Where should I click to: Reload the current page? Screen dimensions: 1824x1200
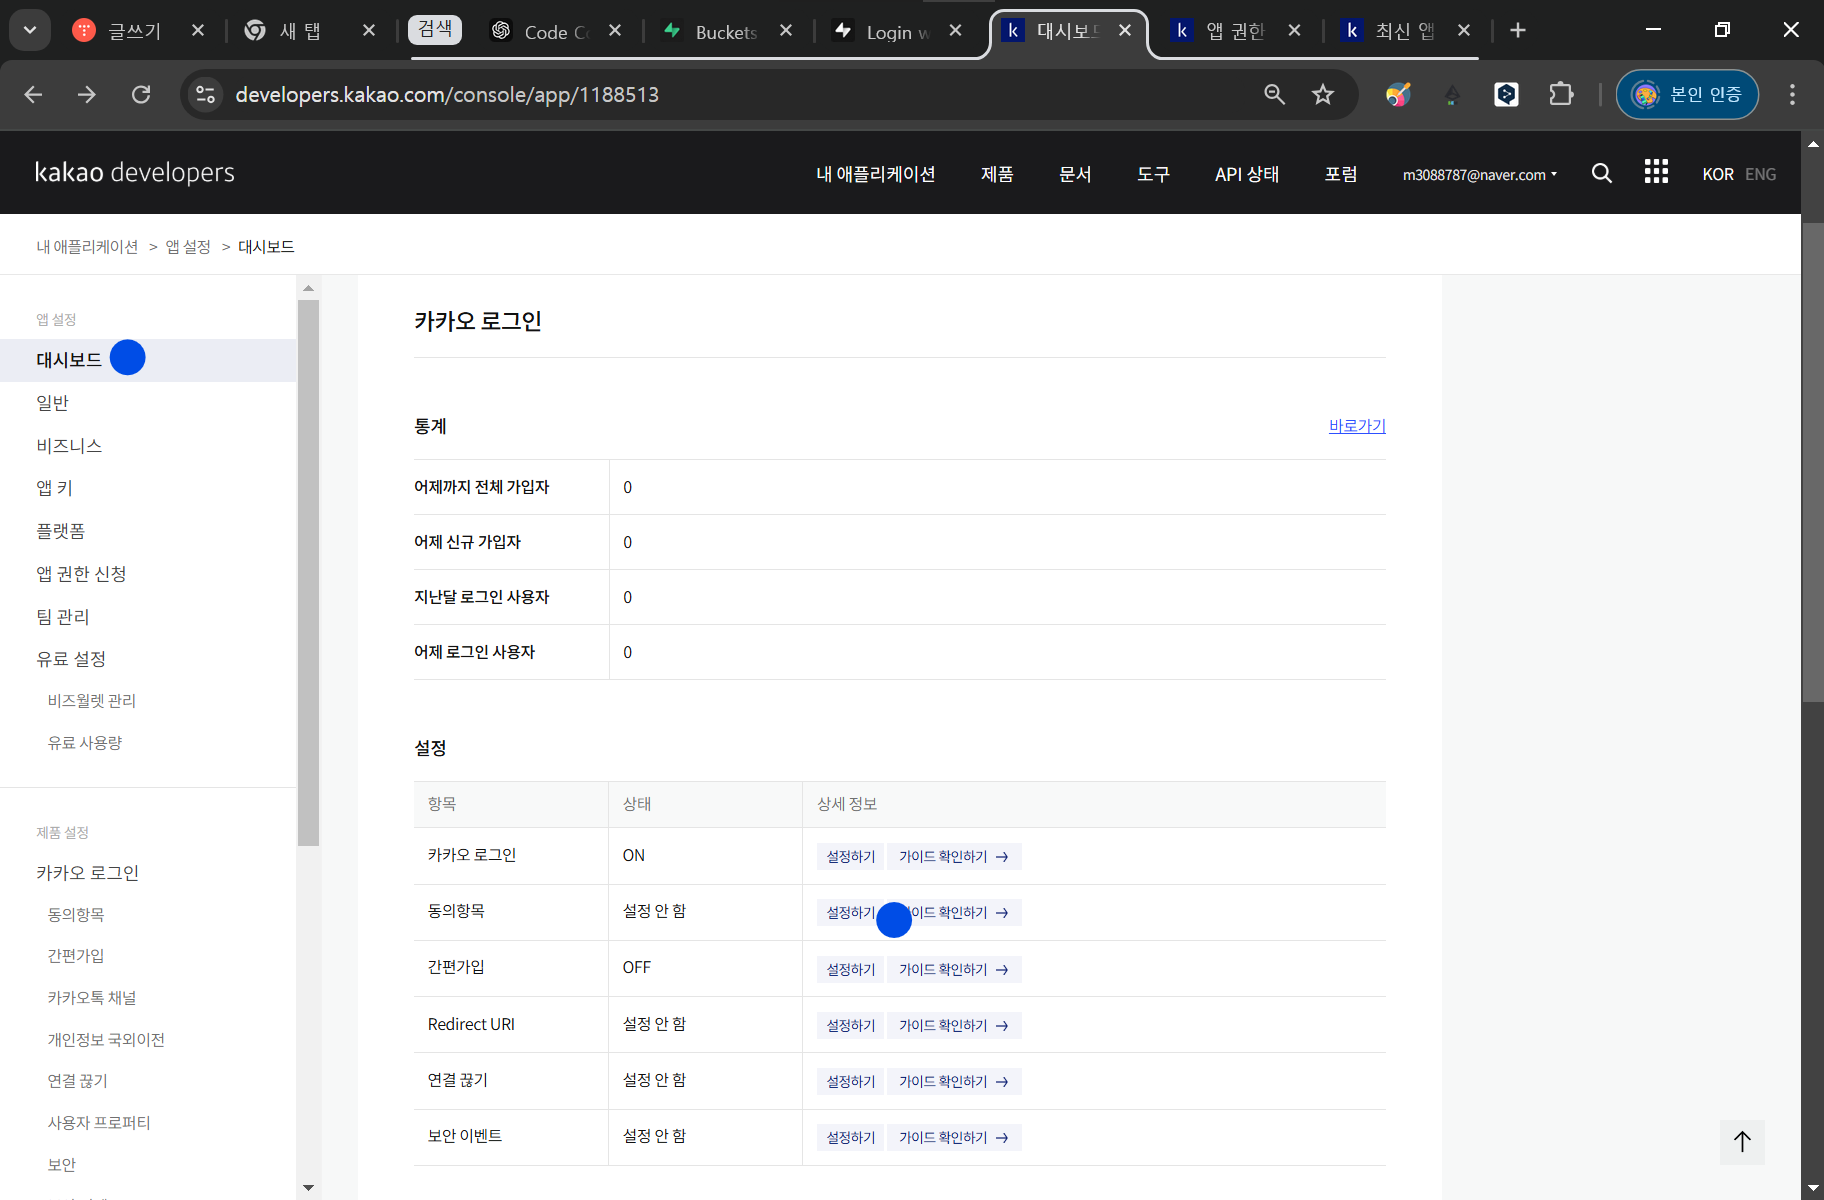tap(141, 94)
